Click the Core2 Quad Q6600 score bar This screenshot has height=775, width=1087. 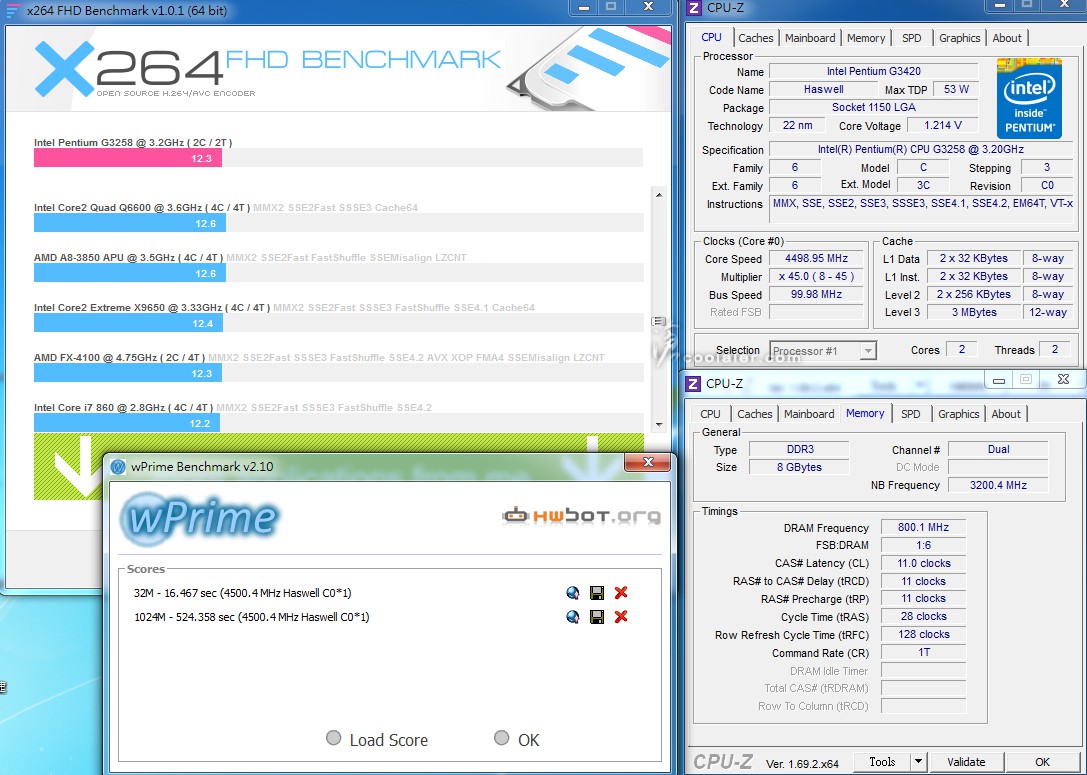tap(130, 223)
